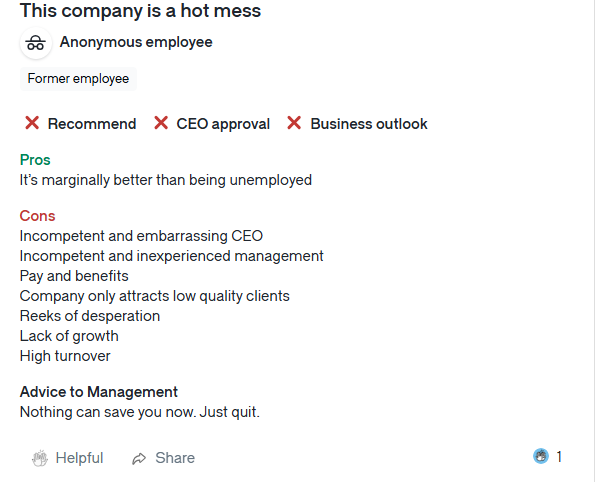Click the Cons heading
Screen dimensions: 610x482
coord(37,216)
